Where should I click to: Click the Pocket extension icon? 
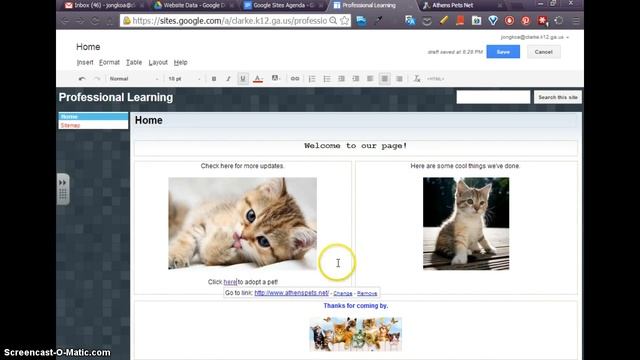click(427, 21)
